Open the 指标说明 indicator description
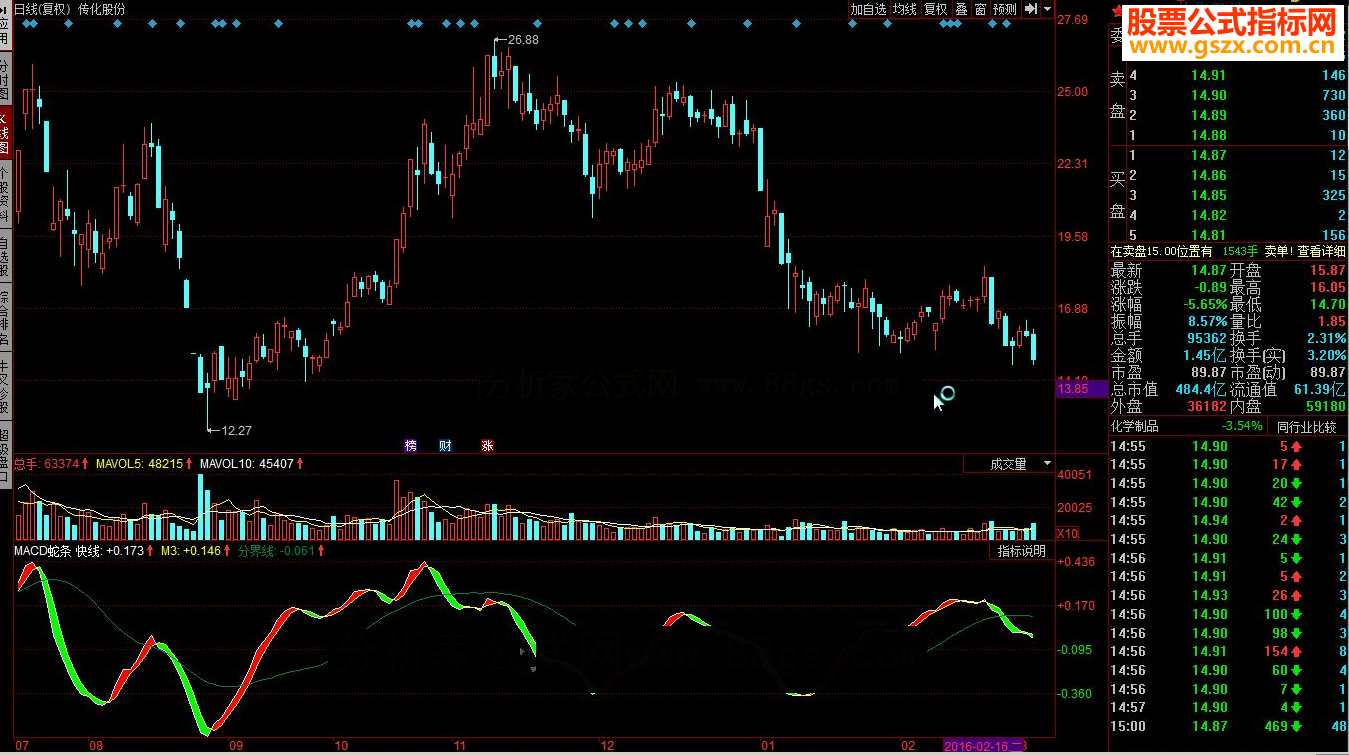Screen dimensions: 1349x755 (x=1021, y=551)
